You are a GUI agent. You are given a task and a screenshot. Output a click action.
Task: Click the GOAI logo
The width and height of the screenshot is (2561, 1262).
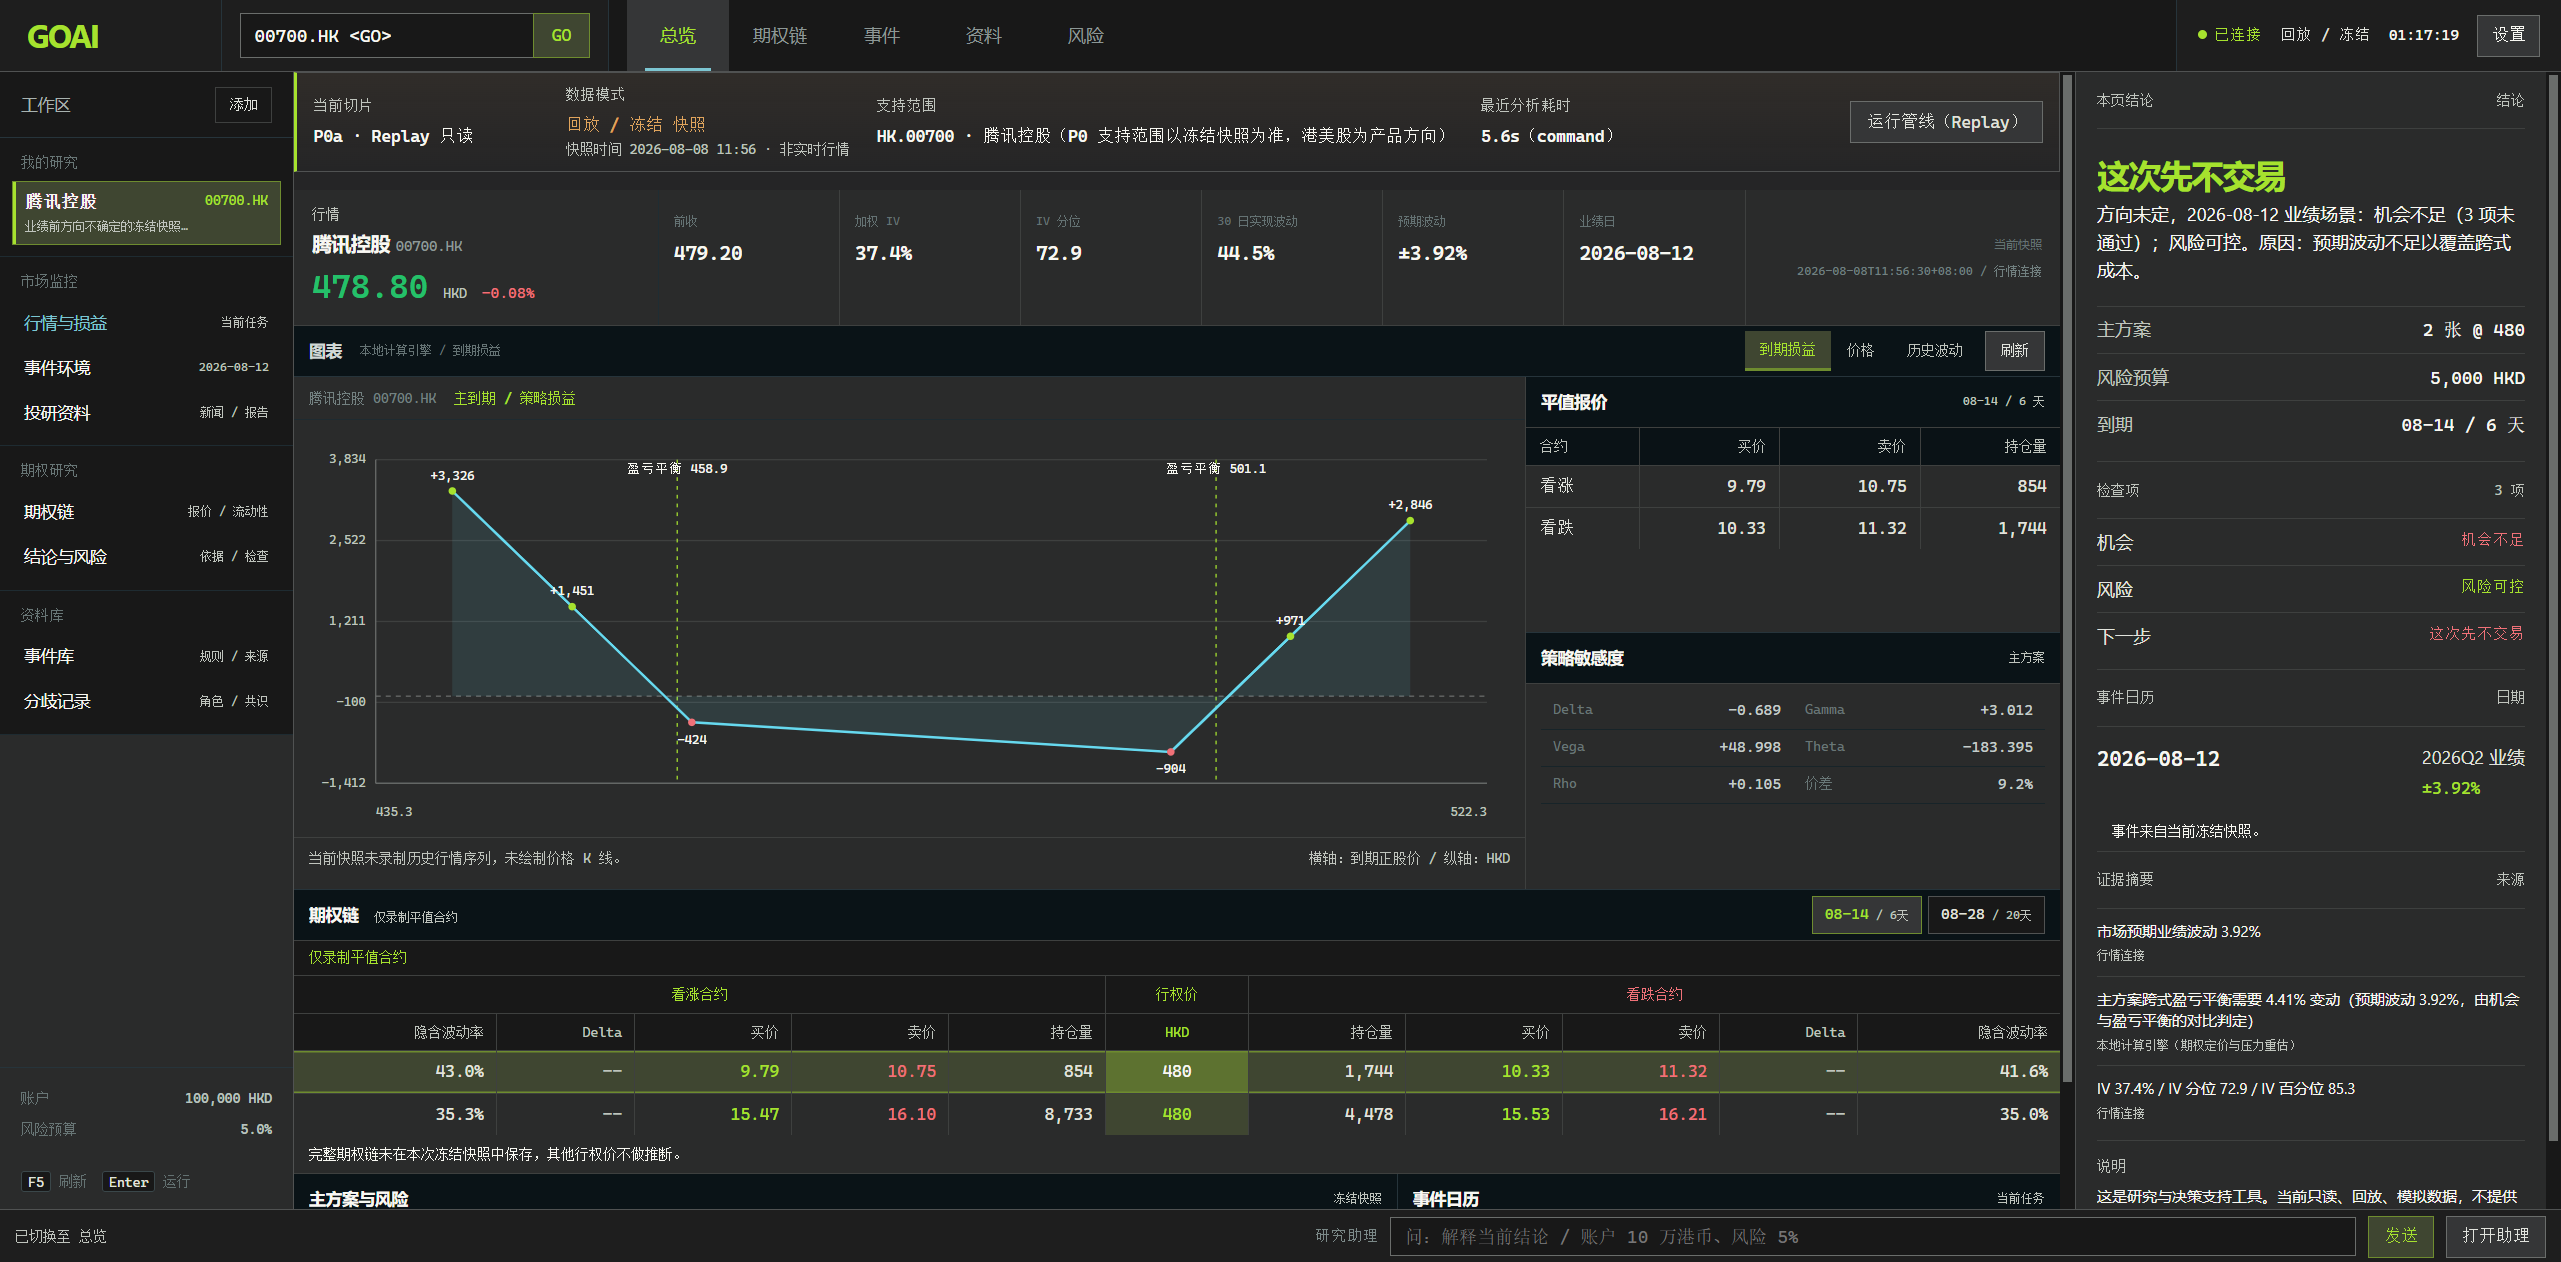(x=63, y=37)
